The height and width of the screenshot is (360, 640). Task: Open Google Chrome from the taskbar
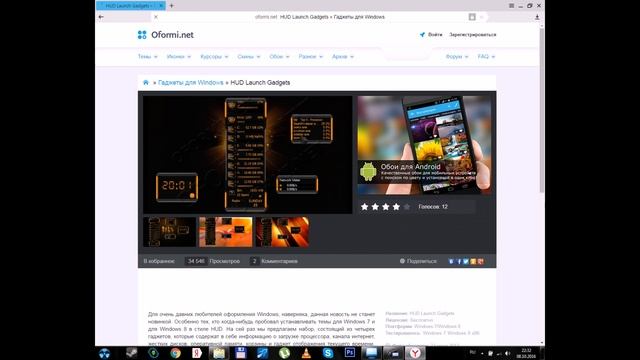(176, 353)
